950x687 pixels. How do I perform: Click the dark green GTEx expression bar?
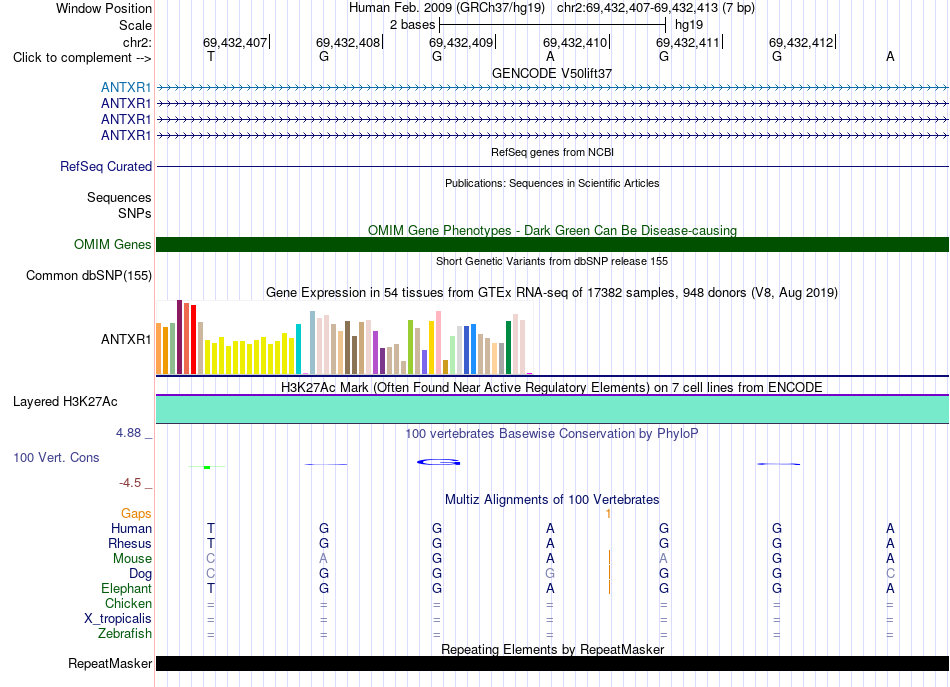click(508, 347)
